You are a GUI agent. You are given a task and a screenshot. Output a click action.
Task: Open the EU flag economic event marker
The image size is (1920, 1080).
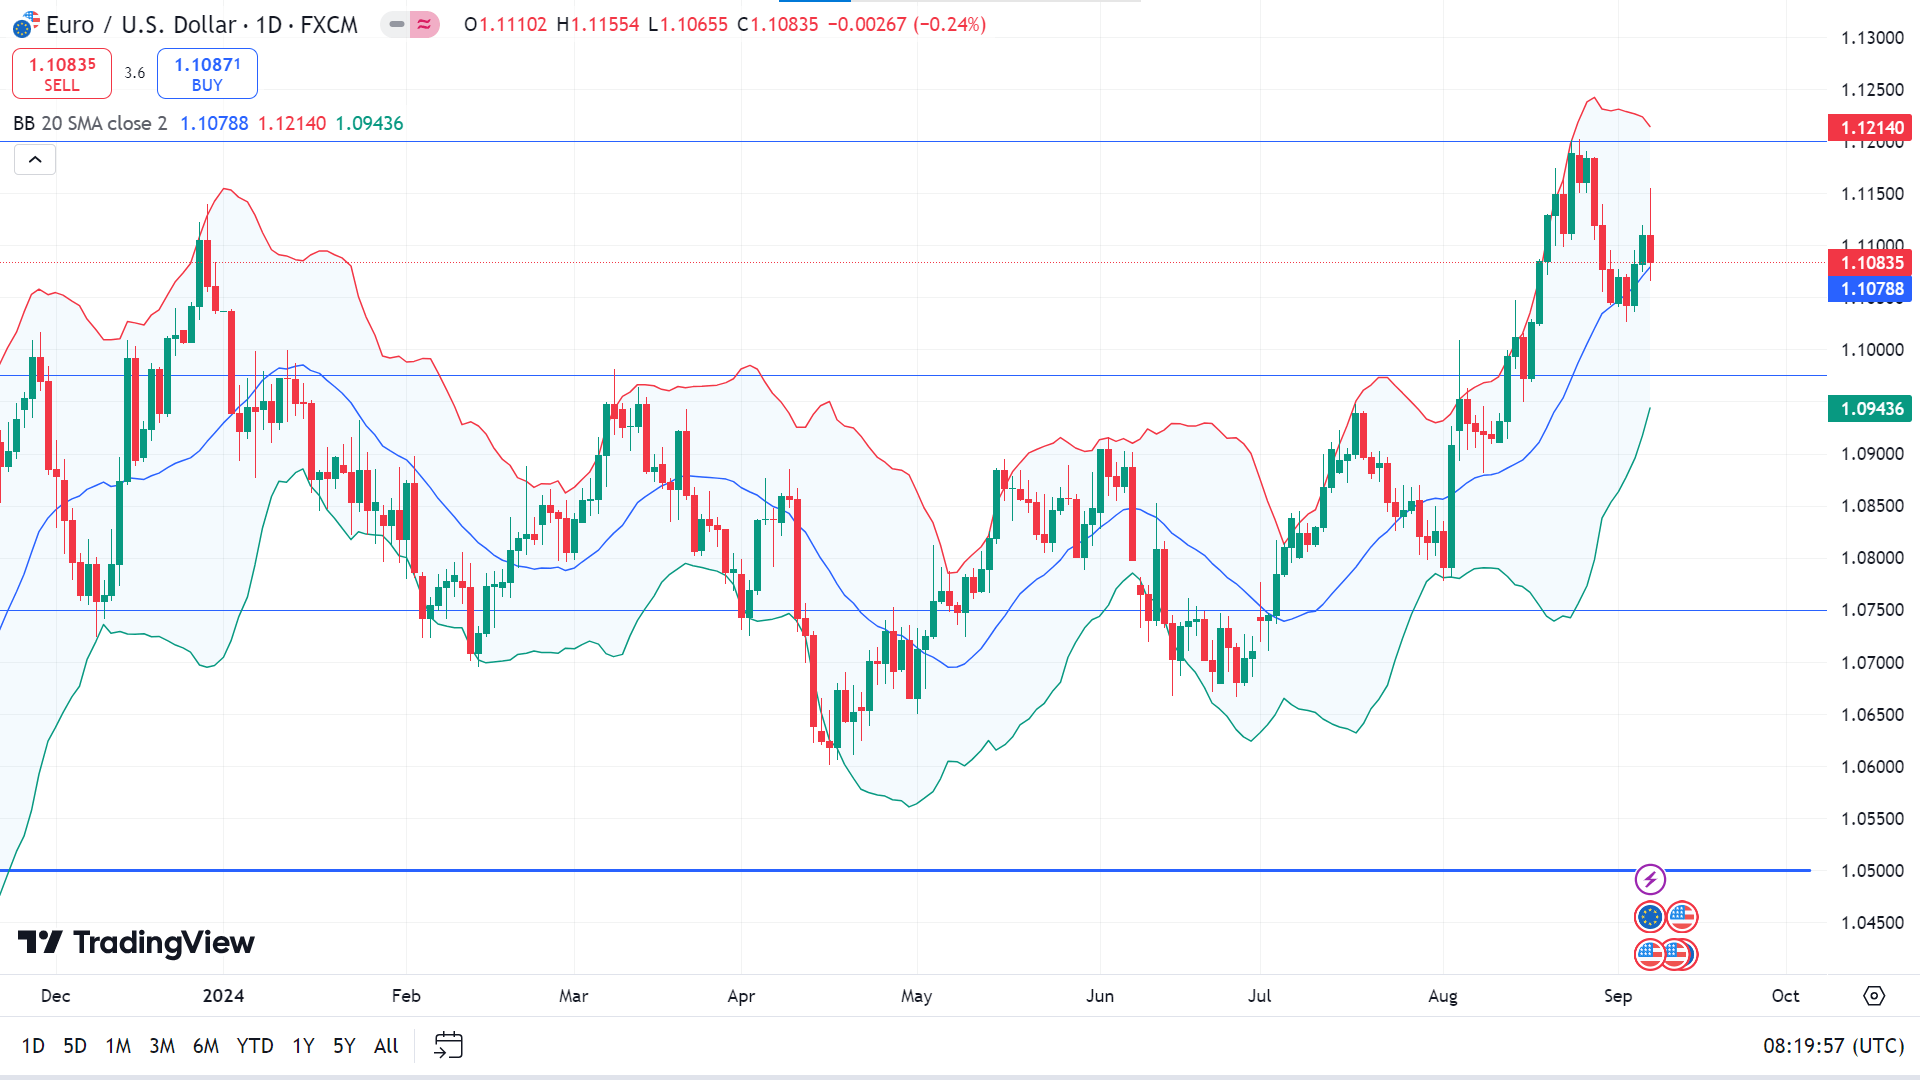[1650, 917]
